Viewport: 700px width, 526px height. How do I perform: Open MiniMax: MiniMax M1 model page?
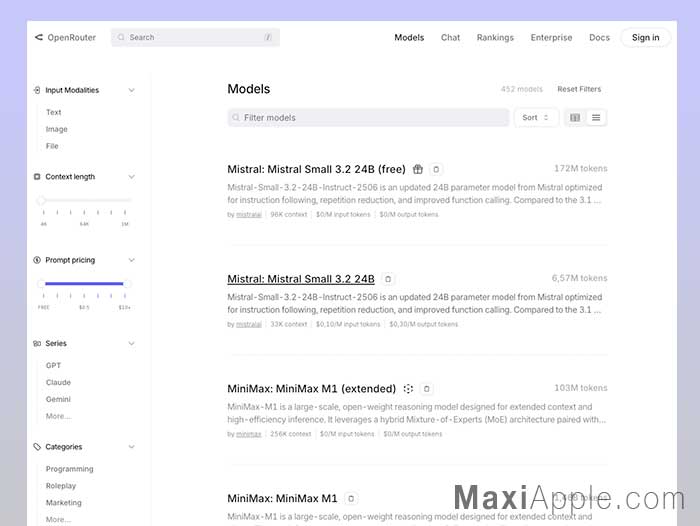[x=282, y=499]
